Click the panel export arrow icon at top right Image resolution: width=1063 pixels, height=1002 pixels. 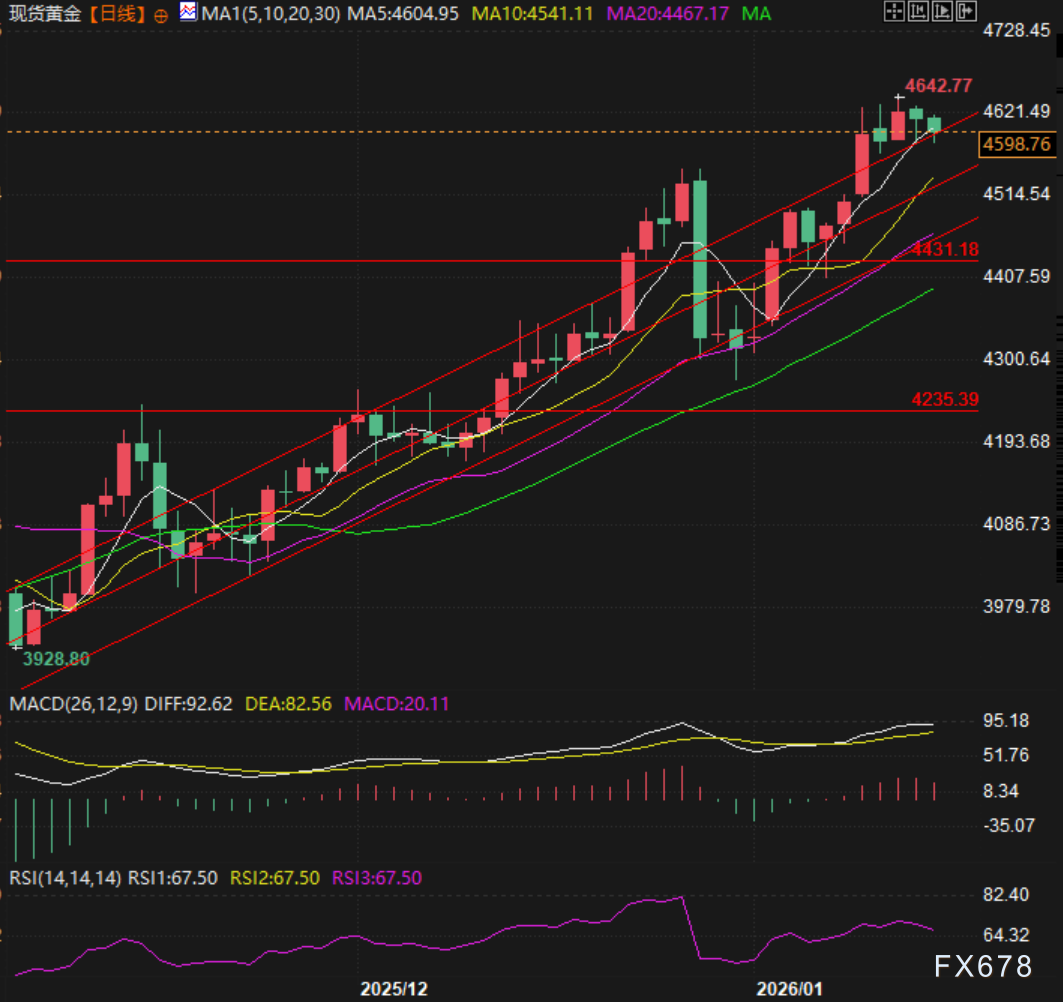tap(967, 11)
